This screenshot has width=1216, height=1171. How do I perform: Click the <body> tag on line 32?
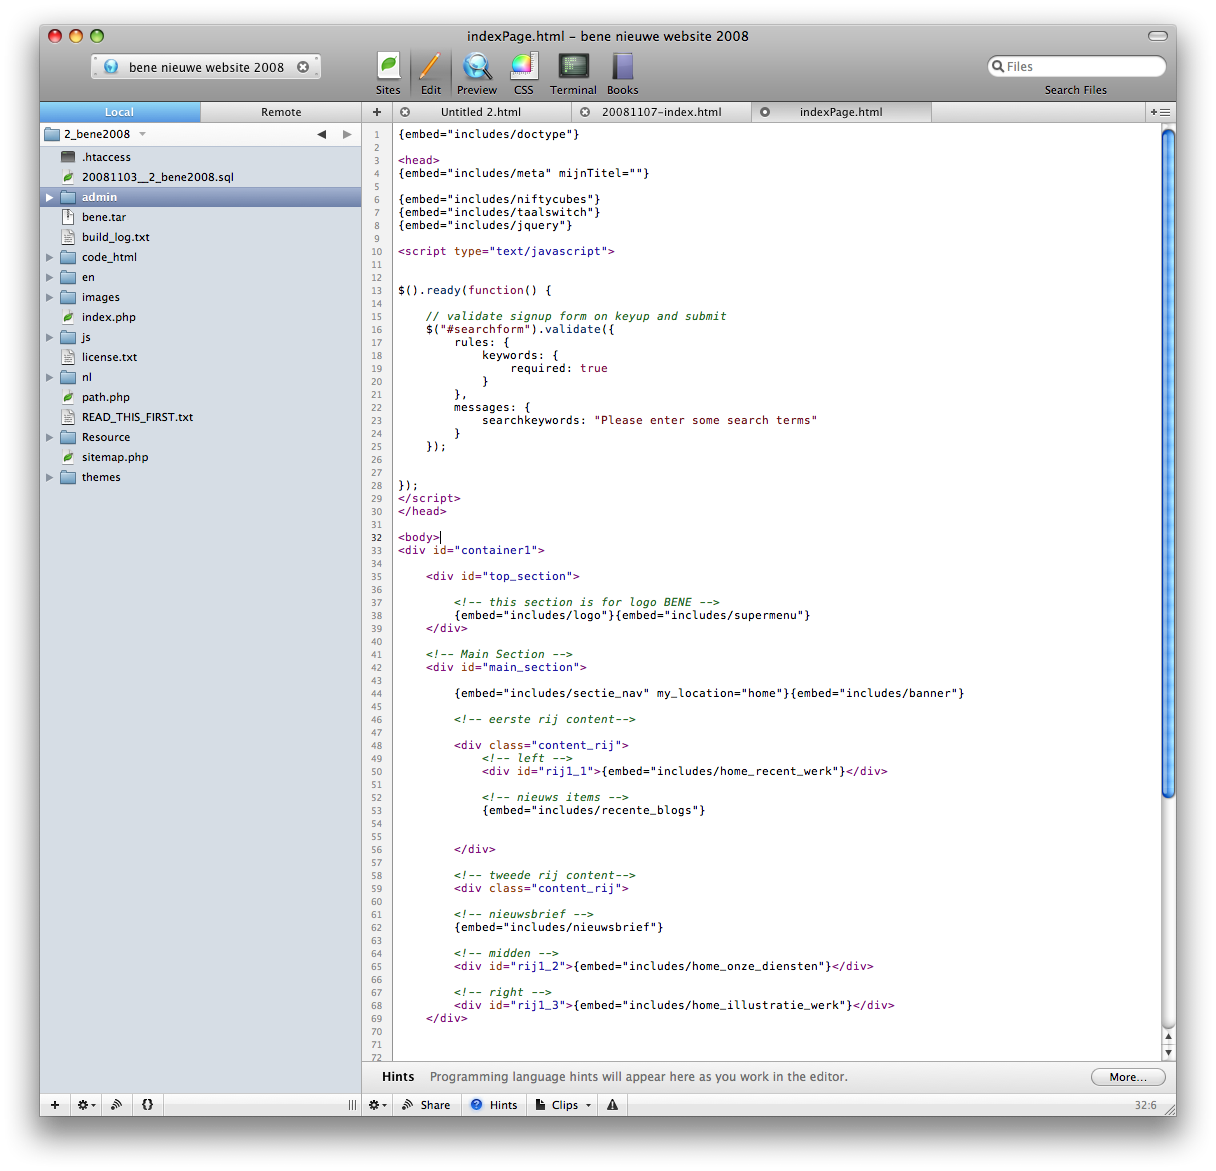pyautogui.click(x=419, y=537)
